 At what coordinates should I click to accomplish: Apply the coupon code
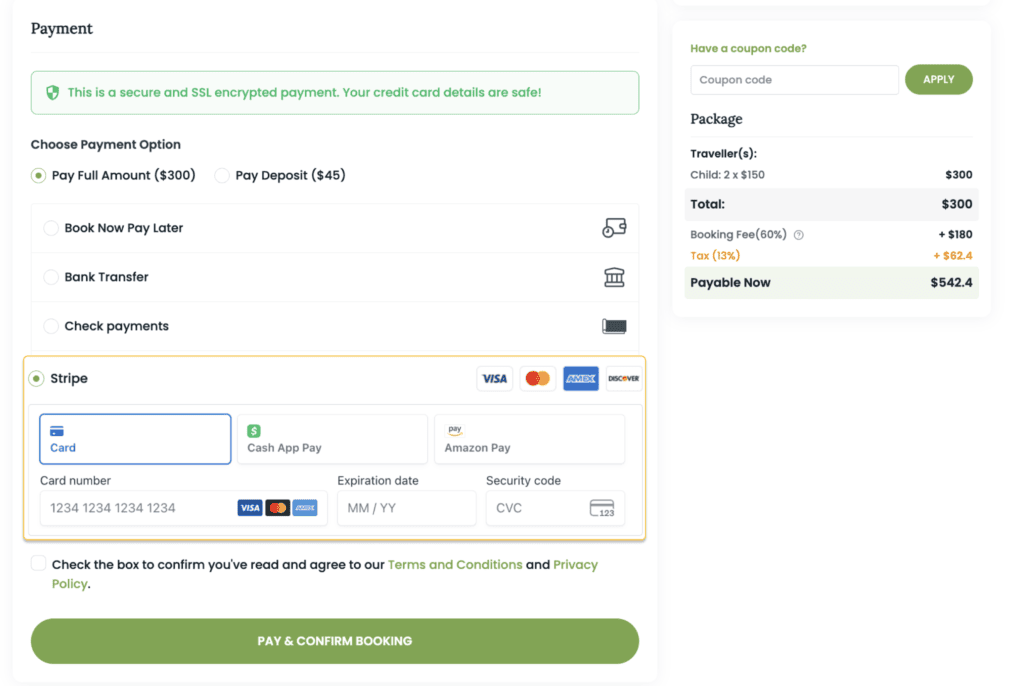click(938, 80)
